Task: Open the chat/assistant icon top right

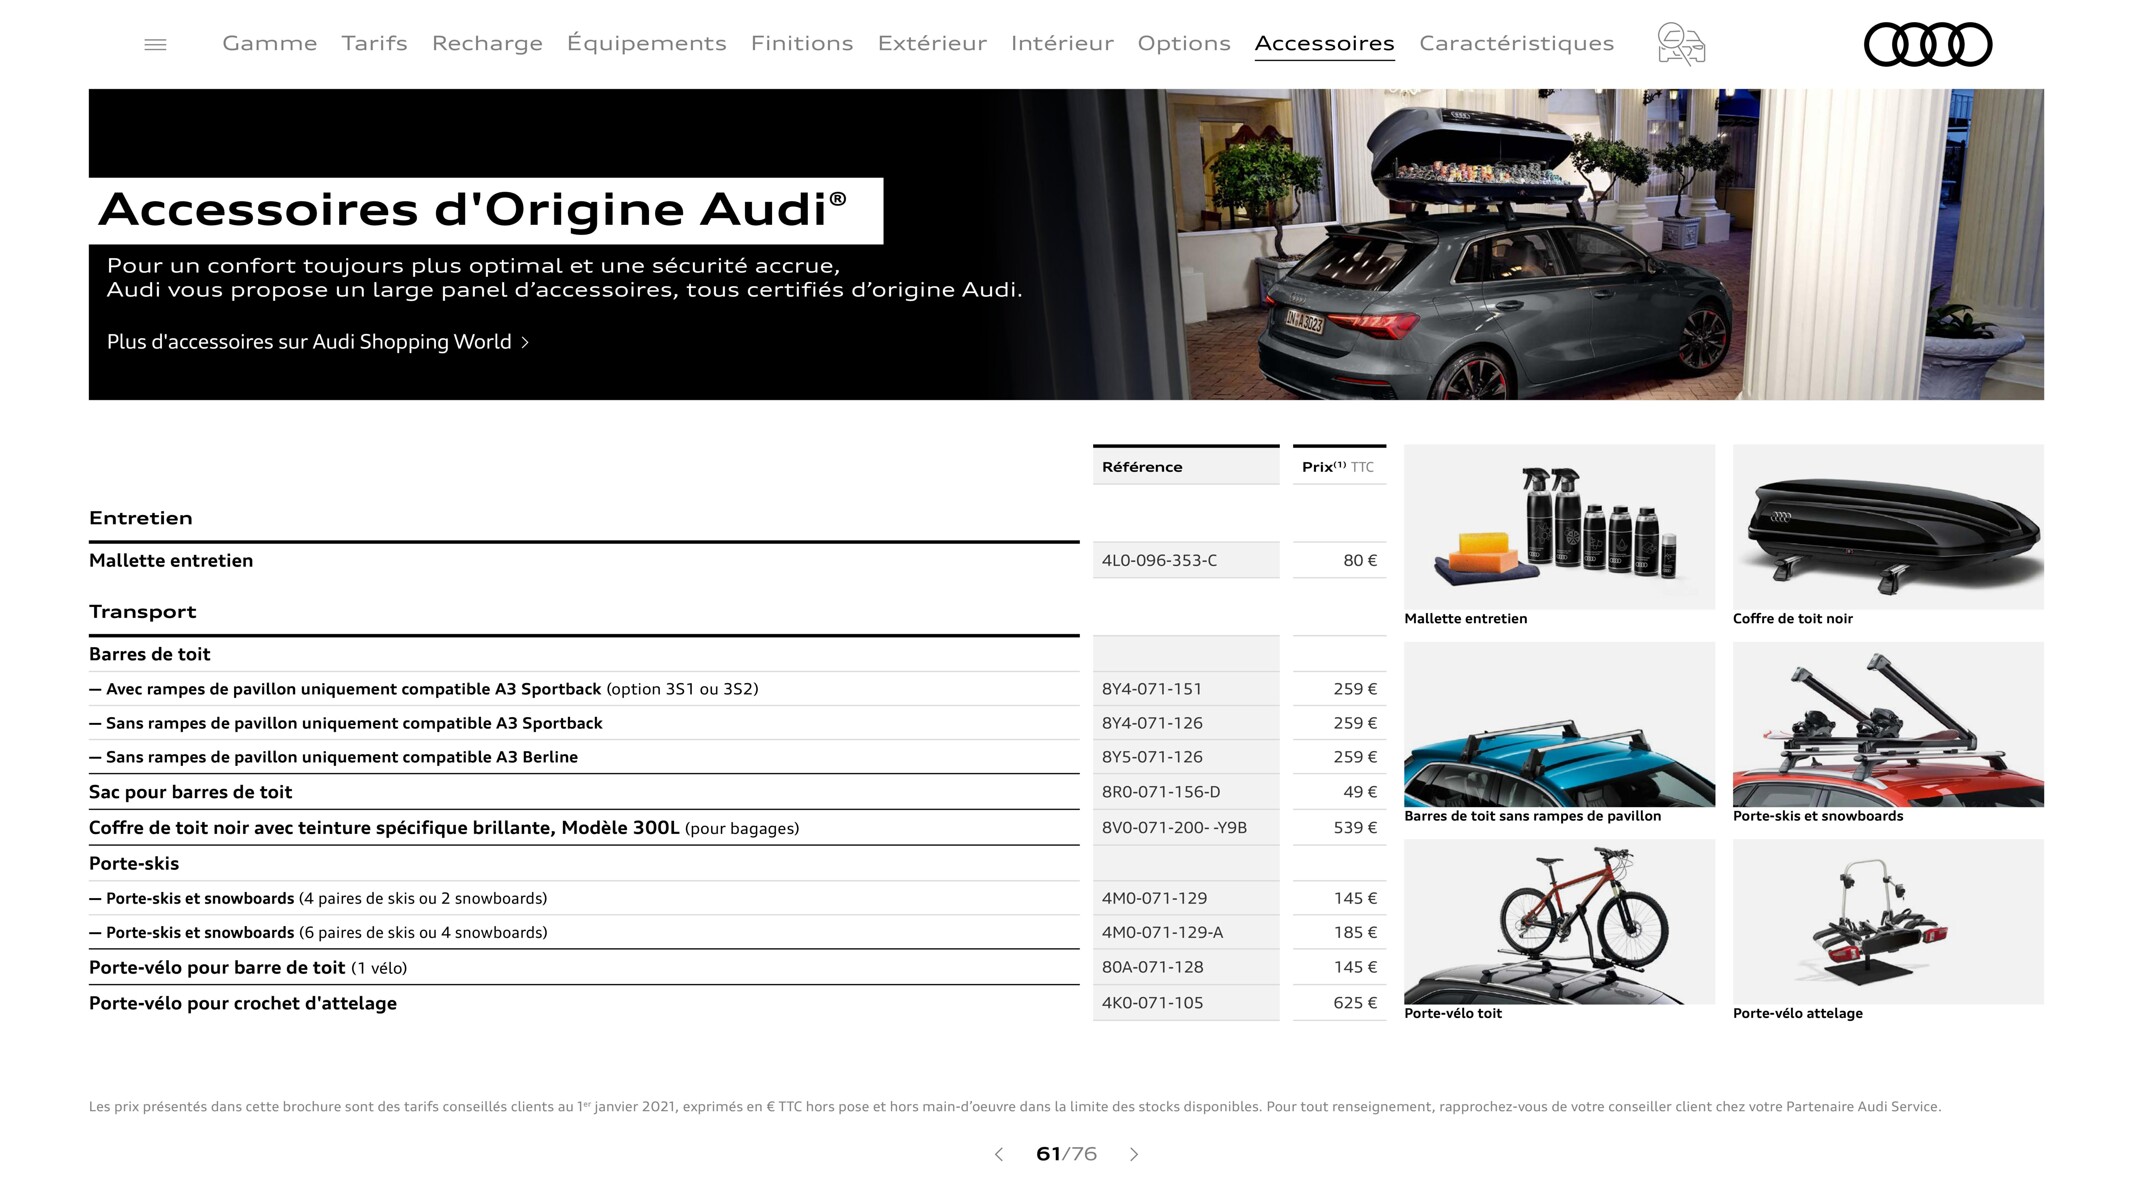Action: (1680, 42)
